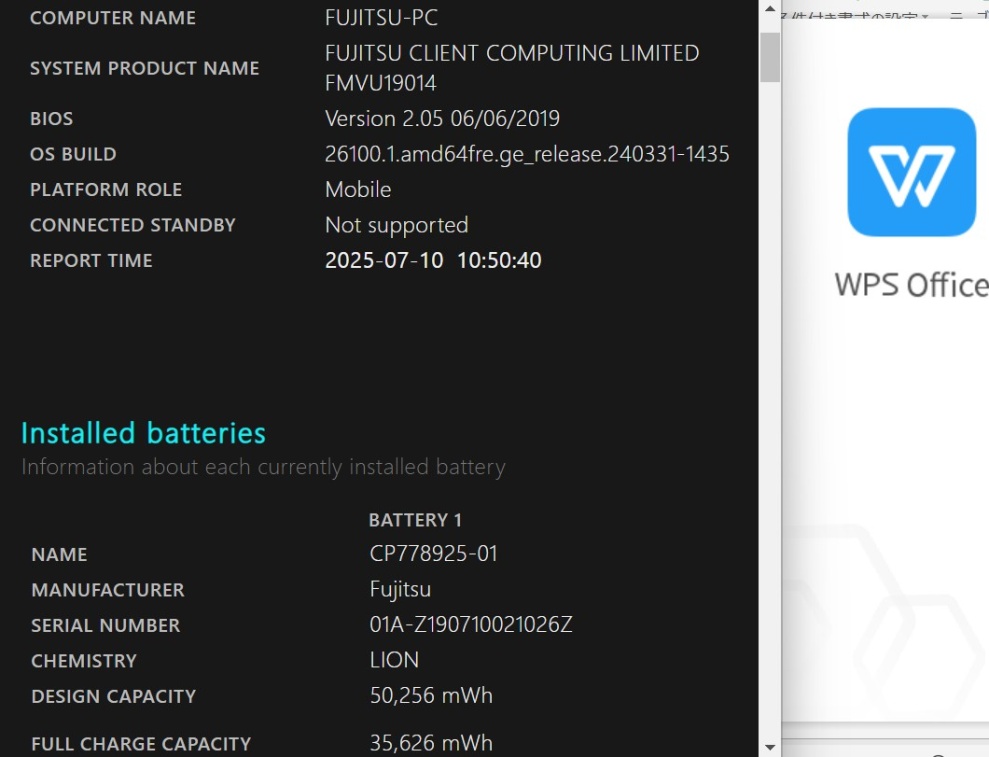The height and width of the screenshot is (757, 989).
Task: Click the FULL CHARGE CAPACITY value
Action: coord(431,743)
